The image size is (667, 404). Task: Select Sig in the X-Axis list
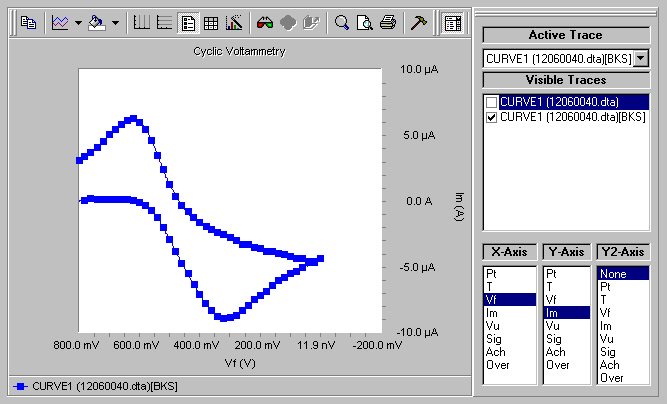(510, 339)
